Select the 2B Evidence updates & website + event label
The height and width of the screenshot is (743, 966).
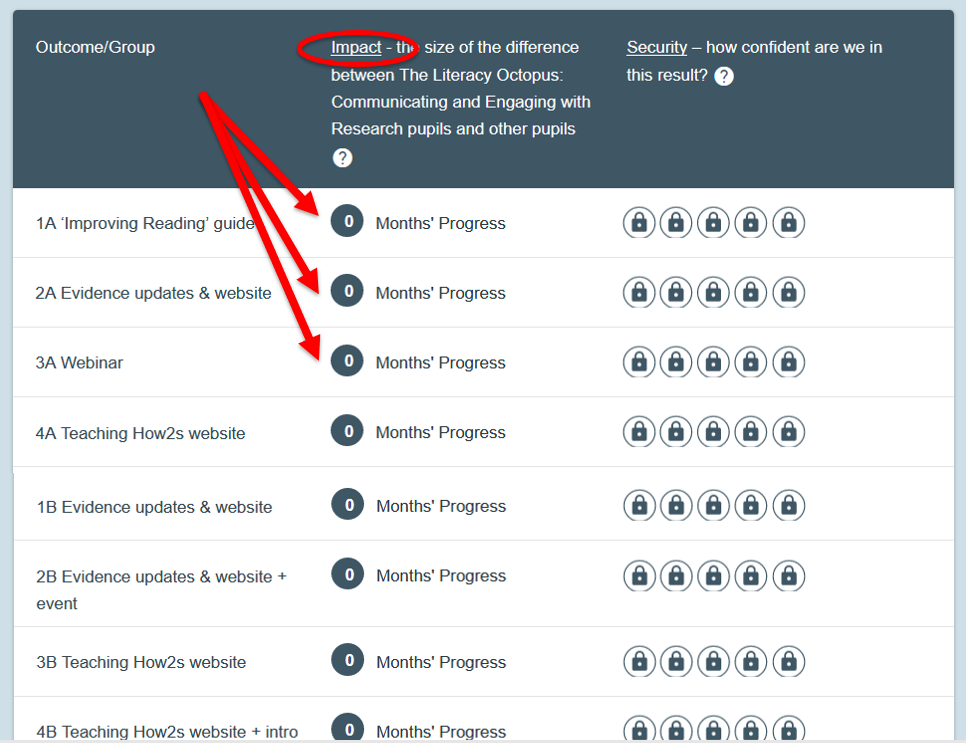click(160, 589)
